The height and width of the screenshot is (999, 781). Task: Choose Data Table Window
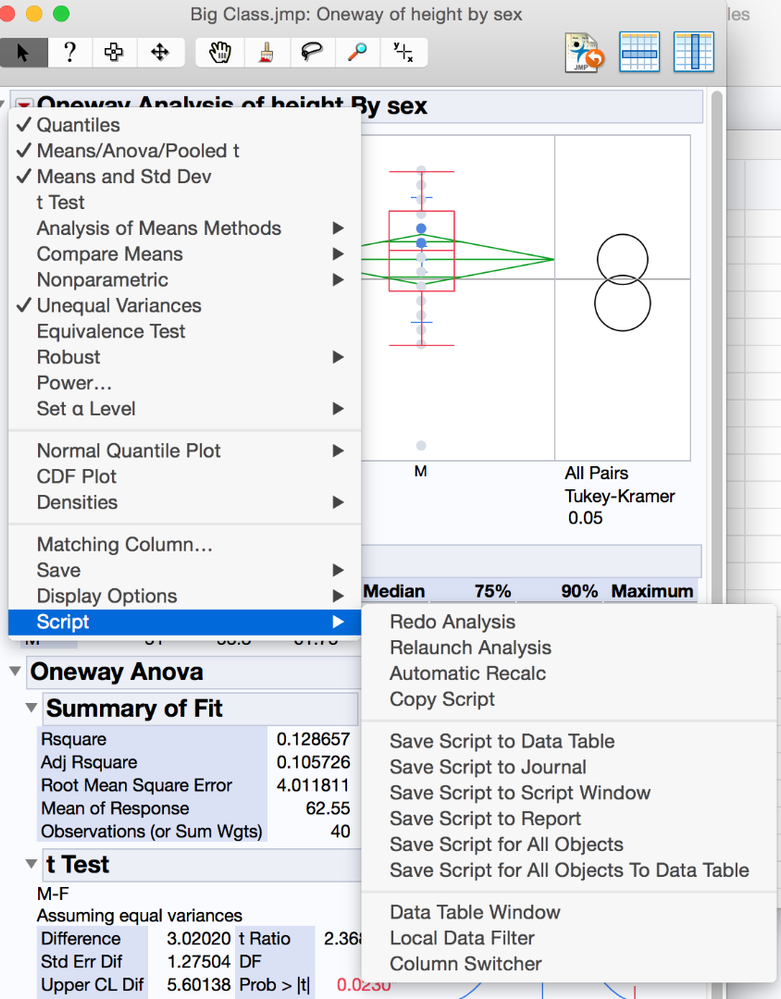click(x=569, y=912)
